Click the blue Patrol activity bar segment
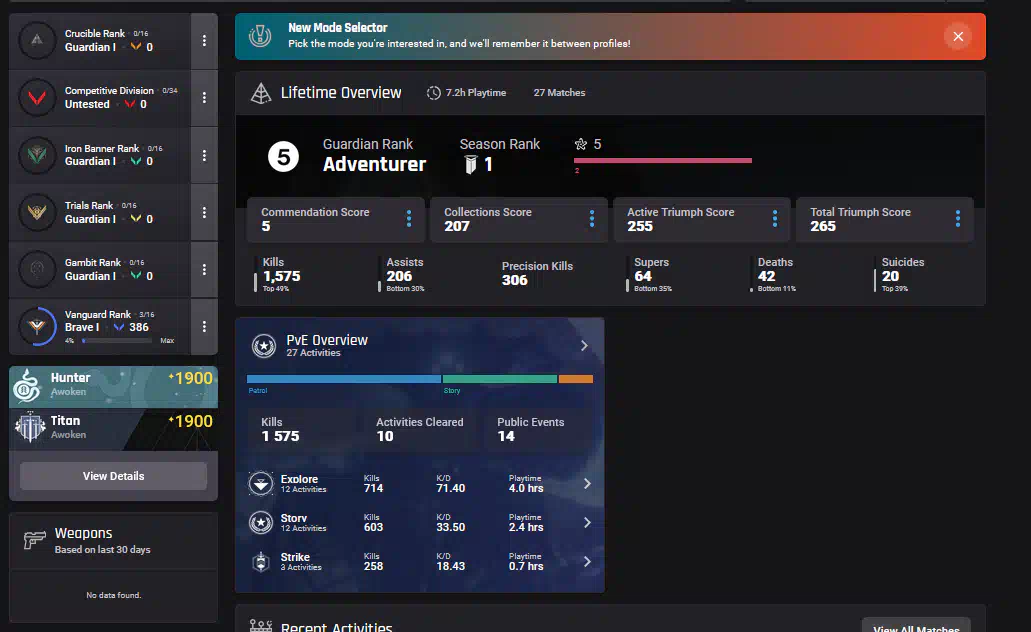 [x=344, y=379]
